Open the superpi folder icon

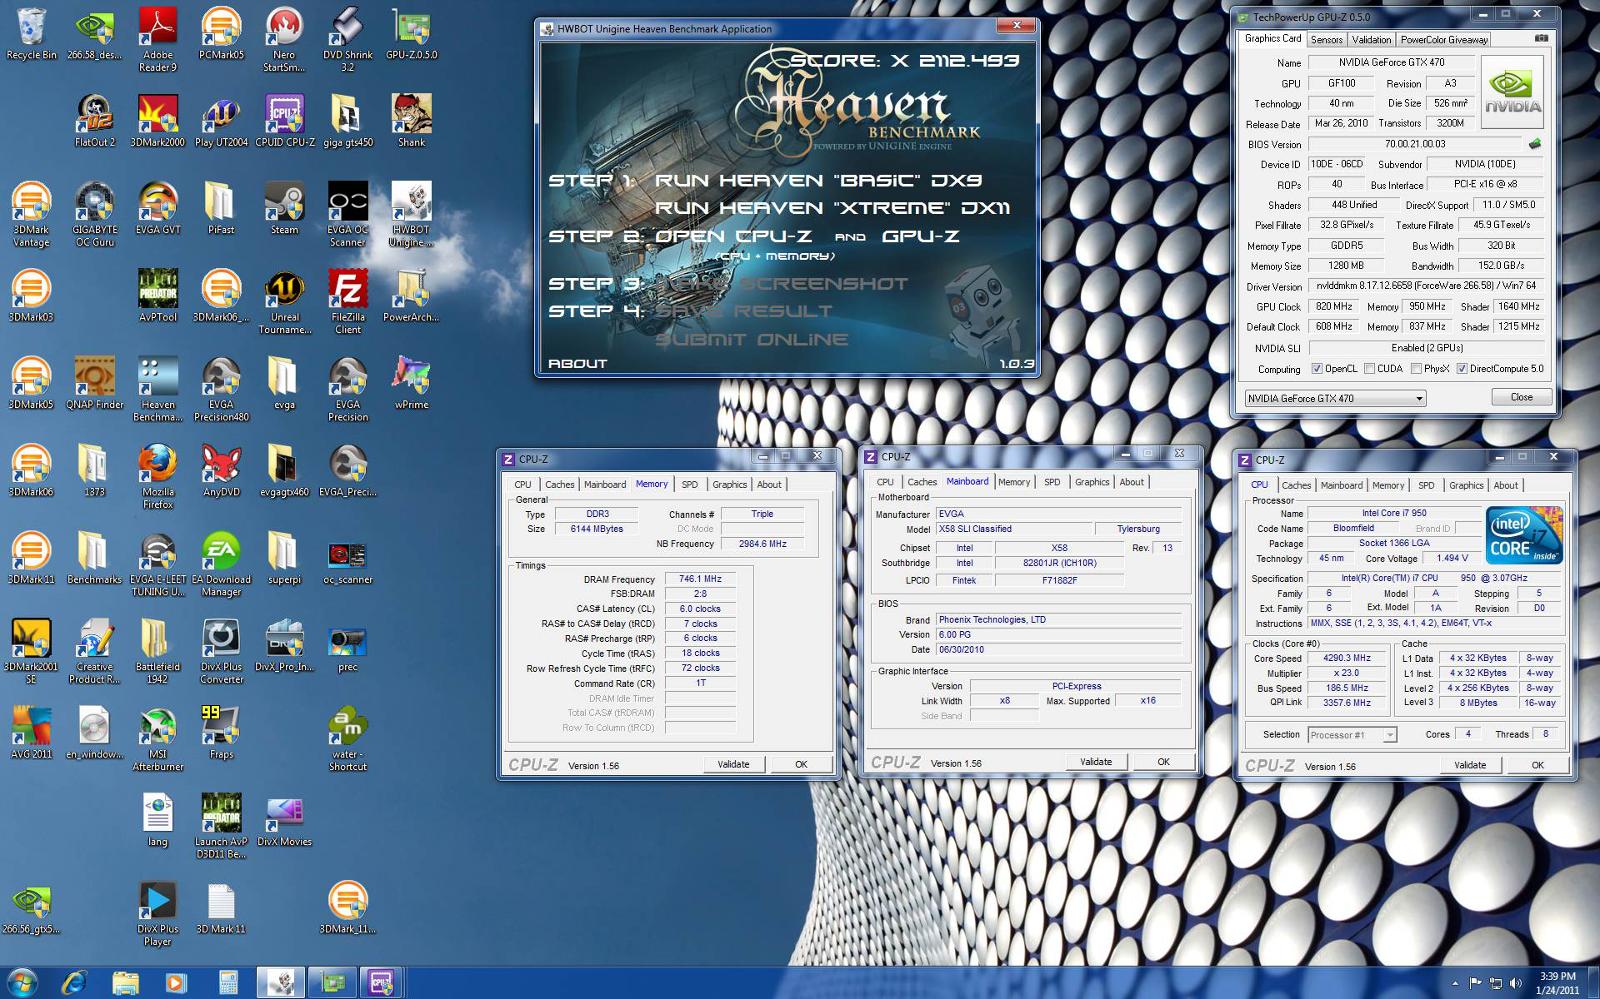[284, 558]
